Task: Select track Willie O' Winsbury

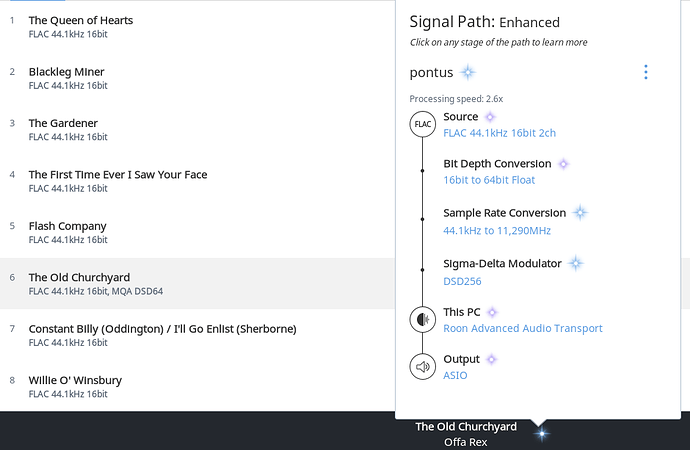Action: (x=197, y=386)
